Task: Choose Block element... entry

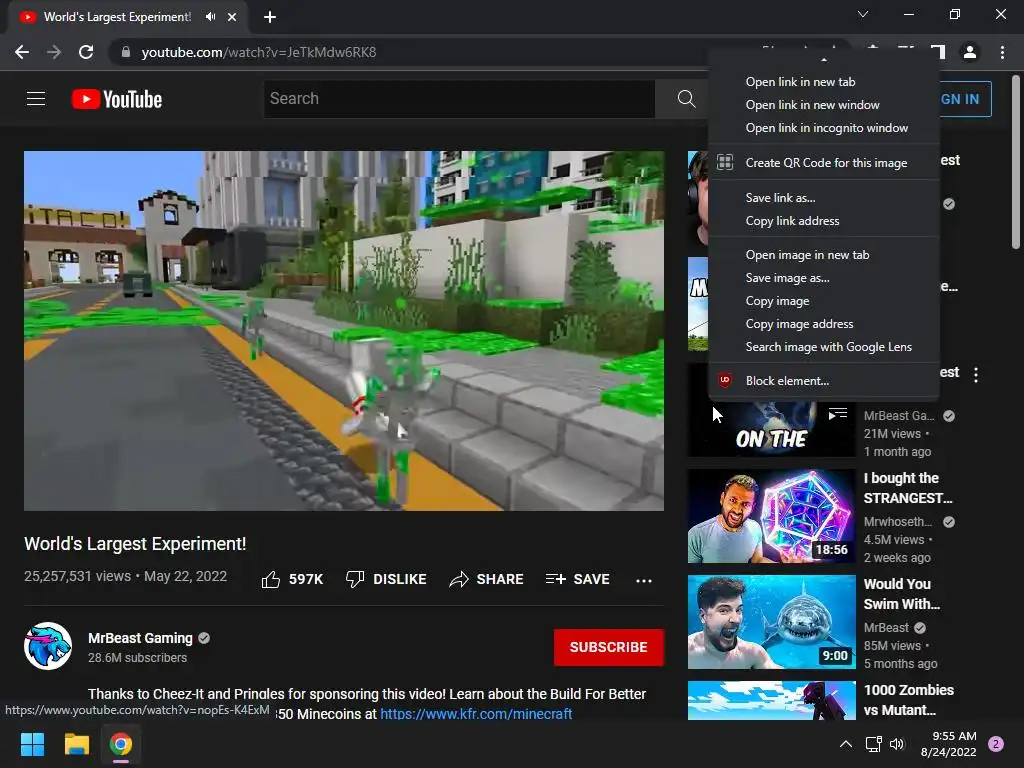Action: 824,381
